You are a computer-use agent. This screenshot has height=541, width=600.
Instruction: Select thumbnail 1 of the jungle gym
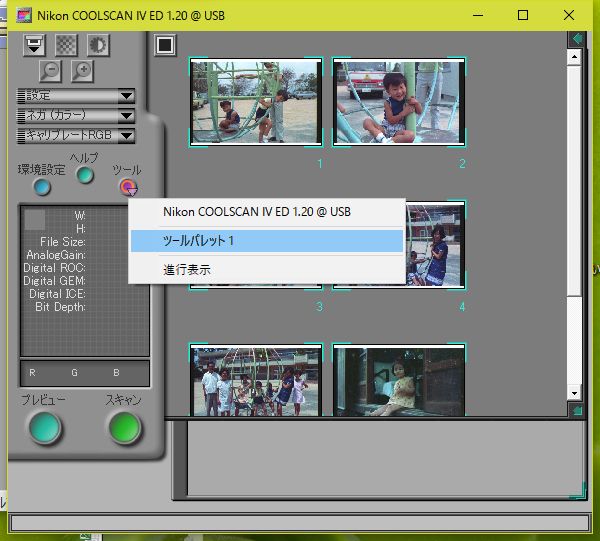tap(256, 102)
